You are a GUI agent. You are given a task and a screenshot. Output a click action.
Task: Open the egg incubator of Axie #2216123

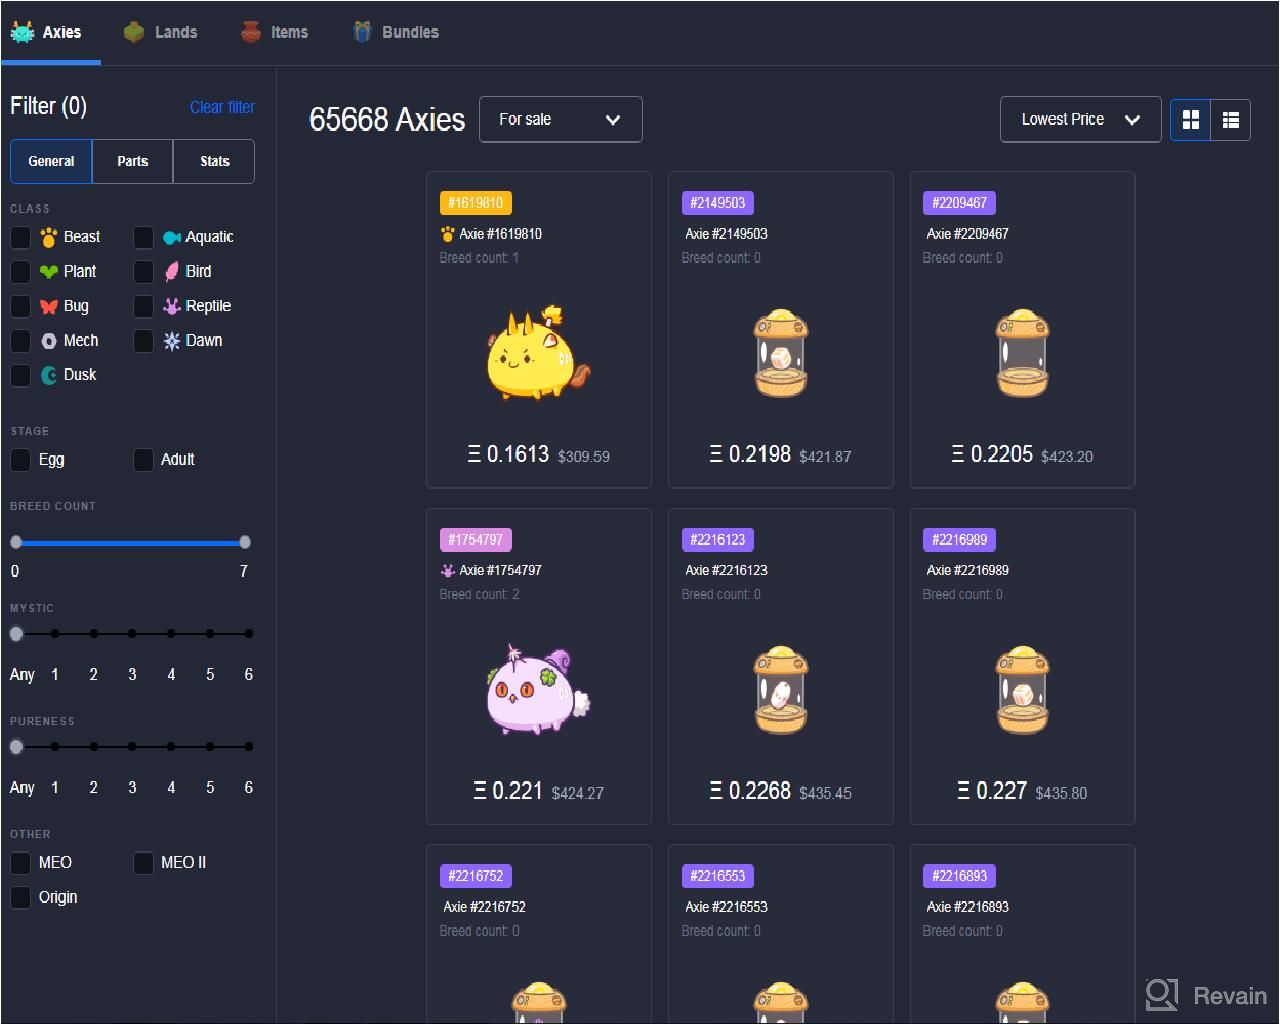click(781, 690)
